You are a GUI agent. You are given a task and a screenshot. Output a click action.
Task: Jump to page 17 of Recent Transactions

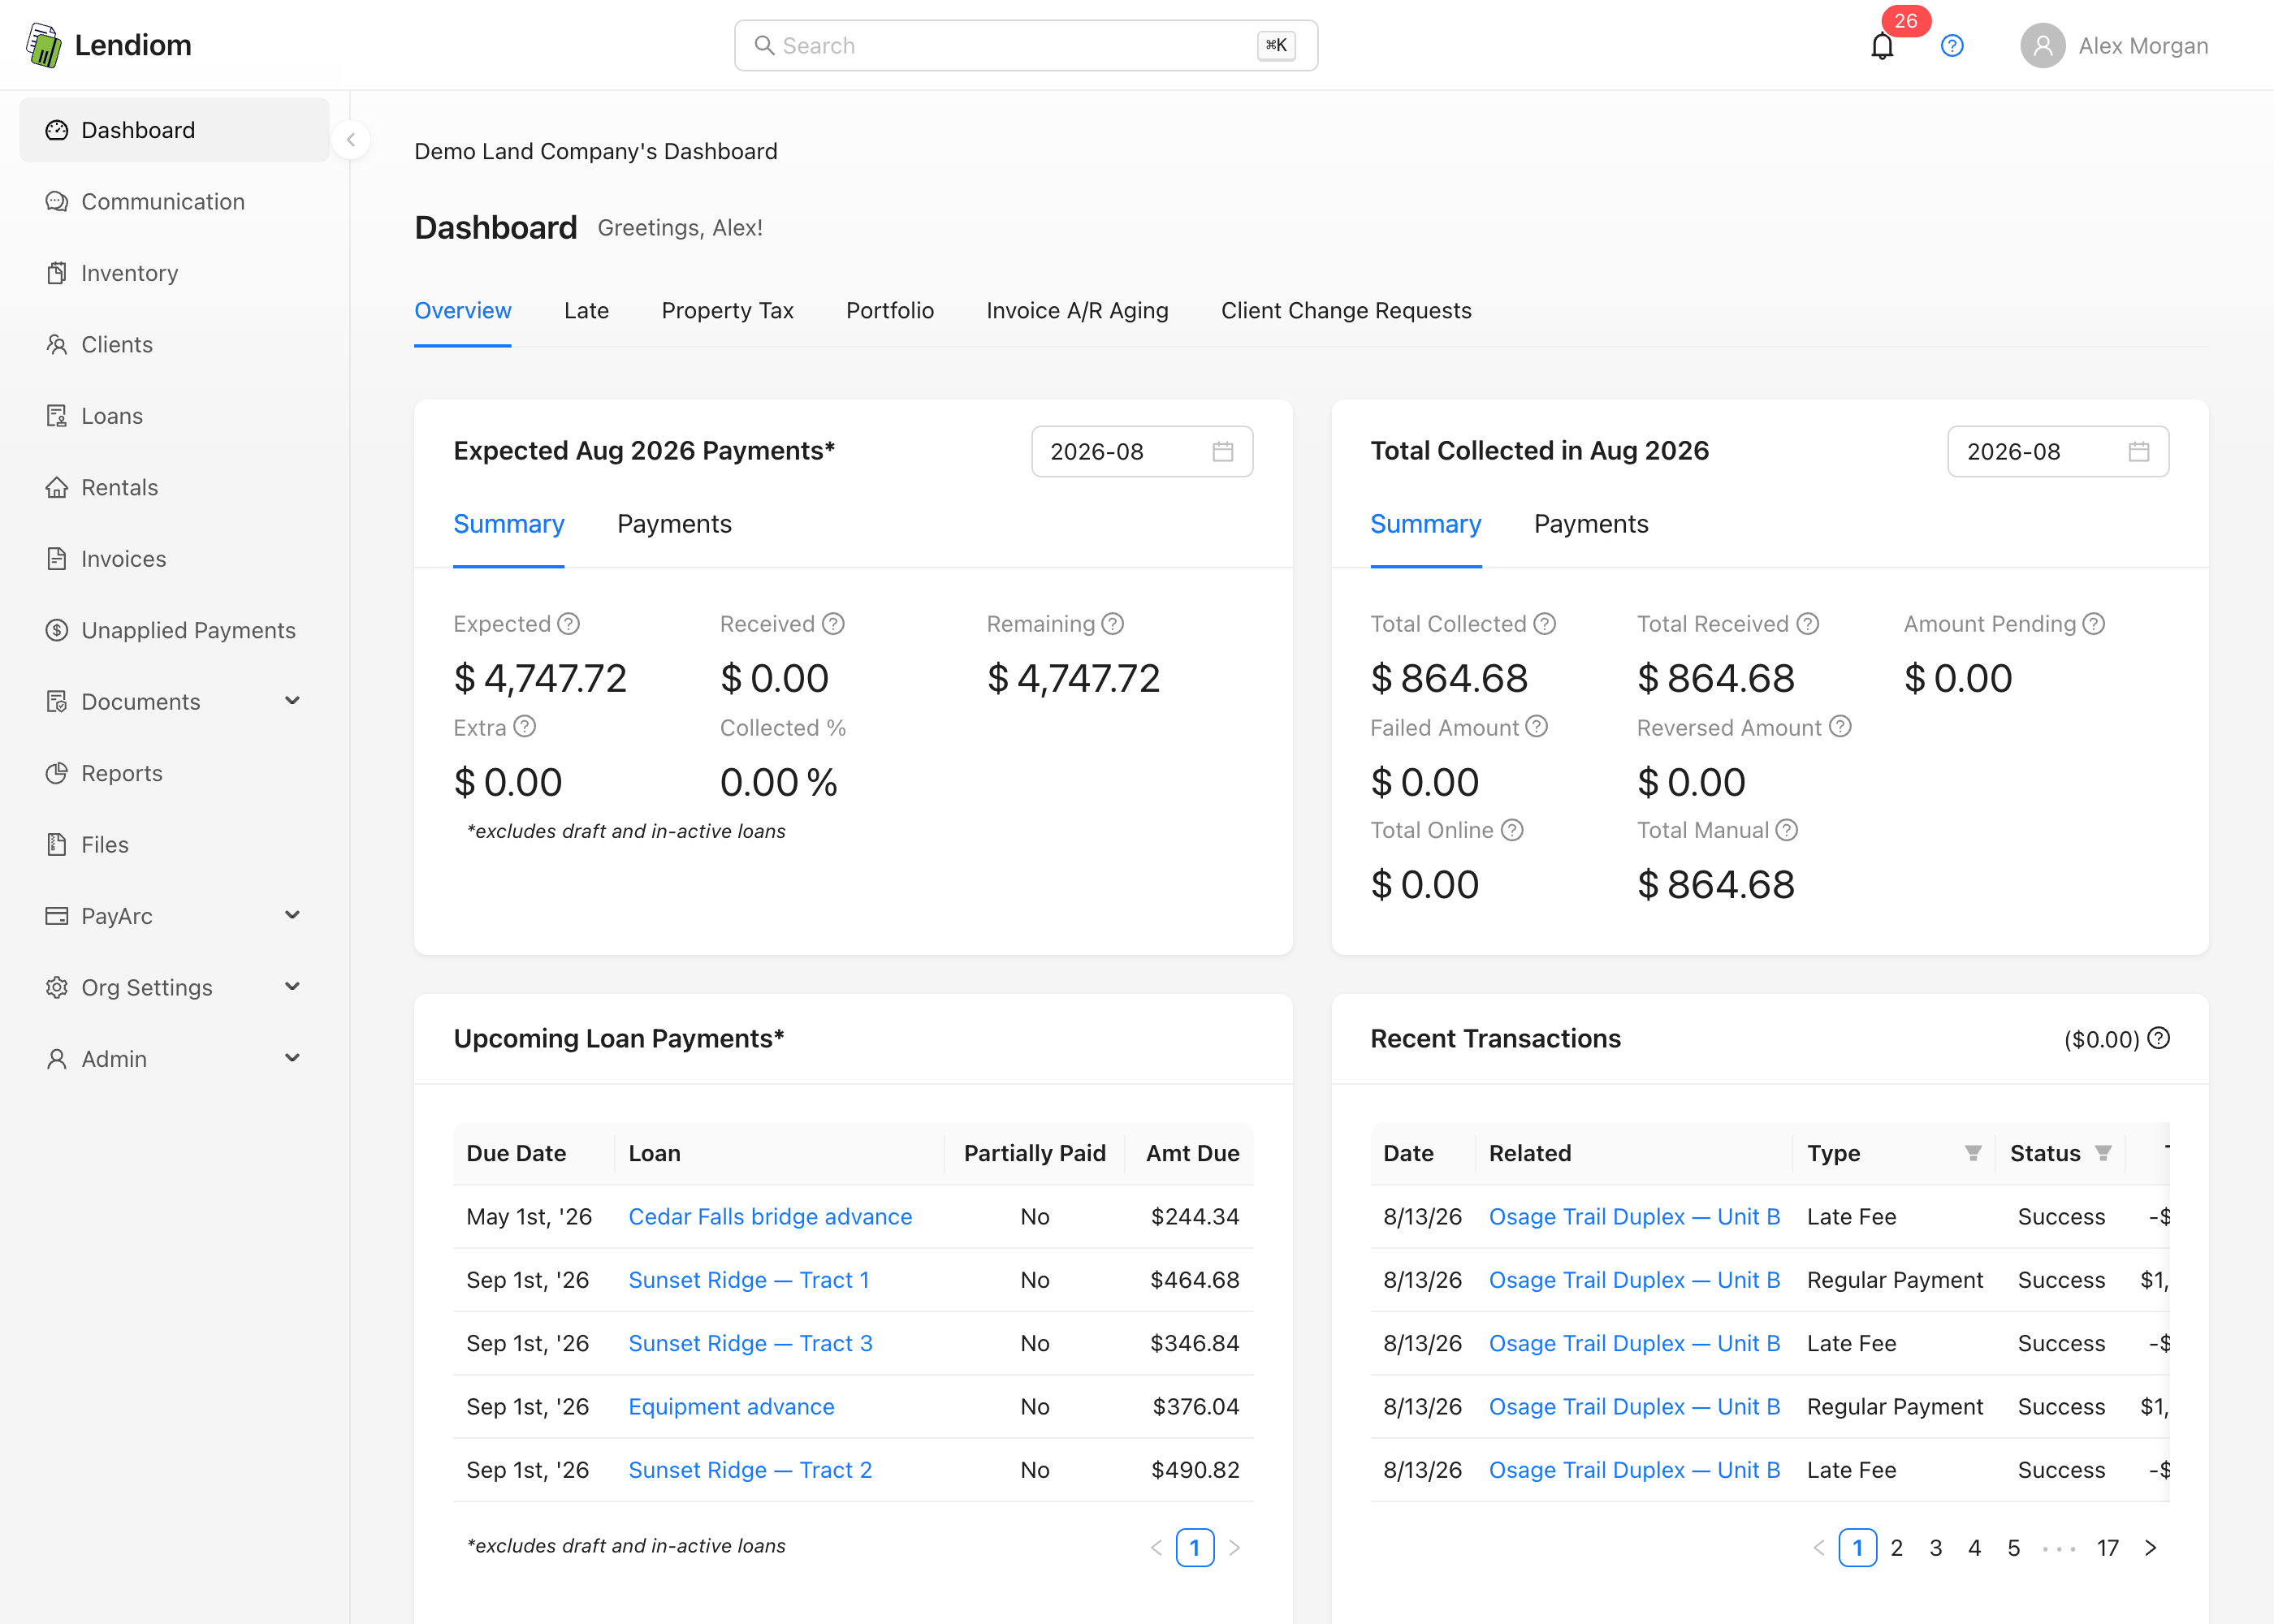[2108, 1548]
